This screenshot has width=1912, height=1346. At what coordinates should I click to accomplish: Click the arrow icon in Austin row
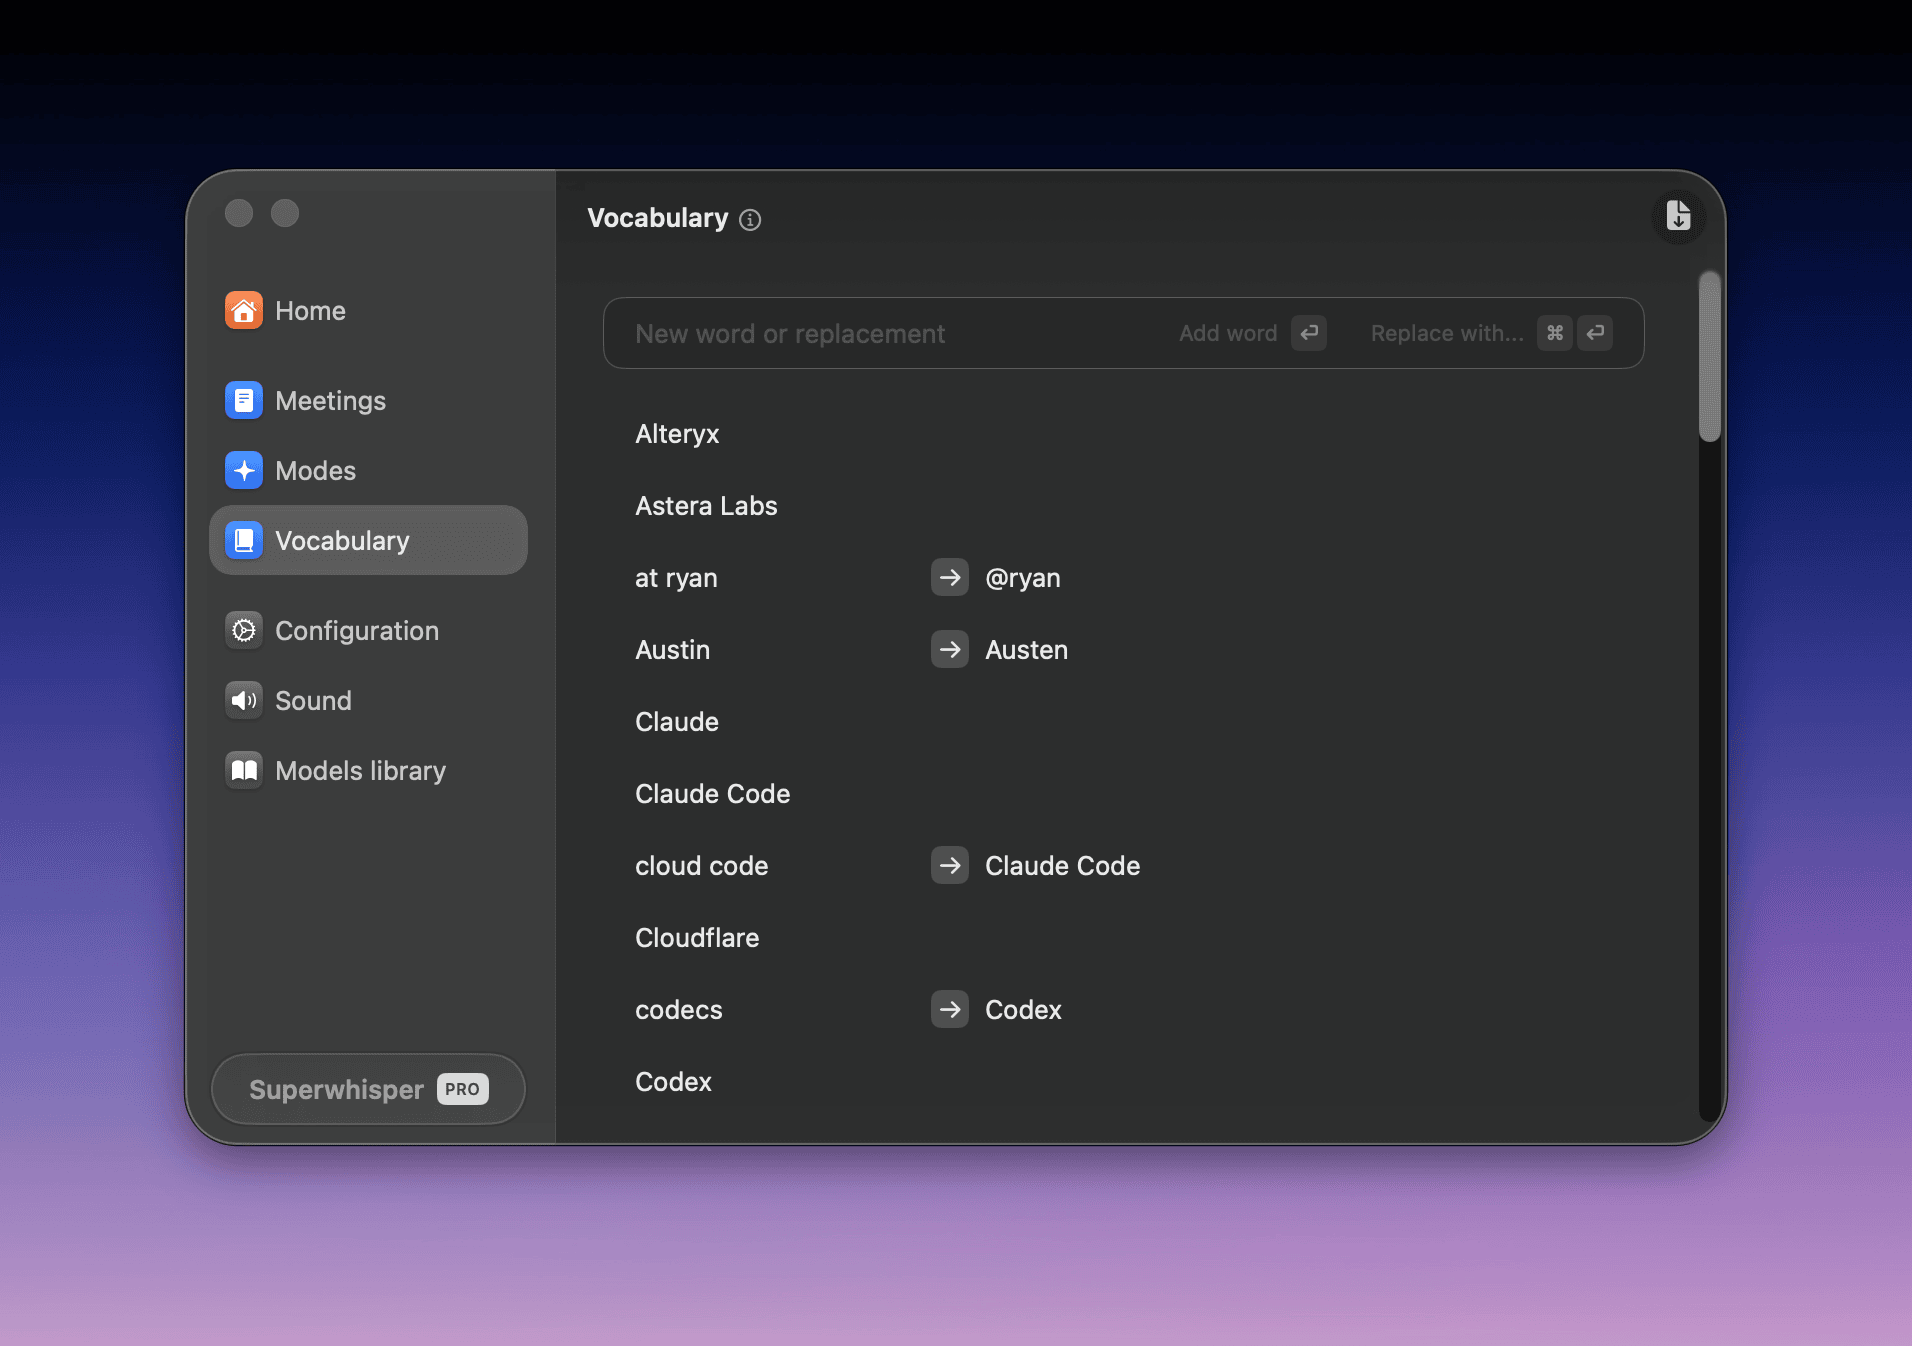pyautogui.click(x=950, y=650)
